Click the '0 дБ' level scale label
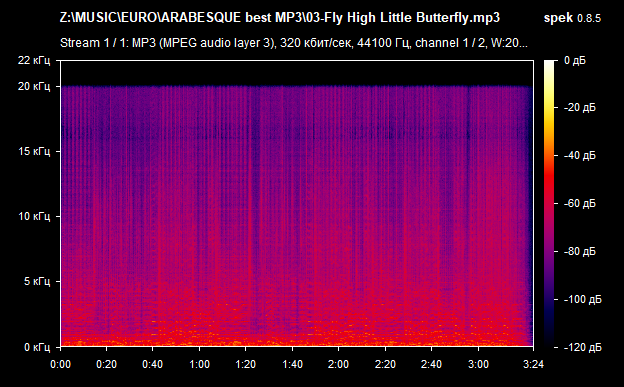This screenshot has height=387, width=624. (x=575, y=61)
